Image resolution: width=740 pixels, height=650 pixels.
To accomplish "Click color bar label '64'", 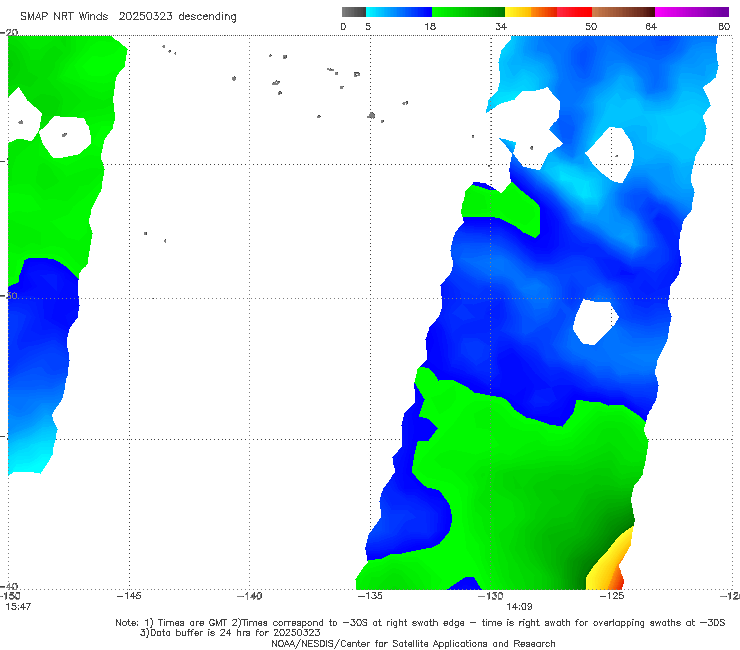I will pos(651,26).
